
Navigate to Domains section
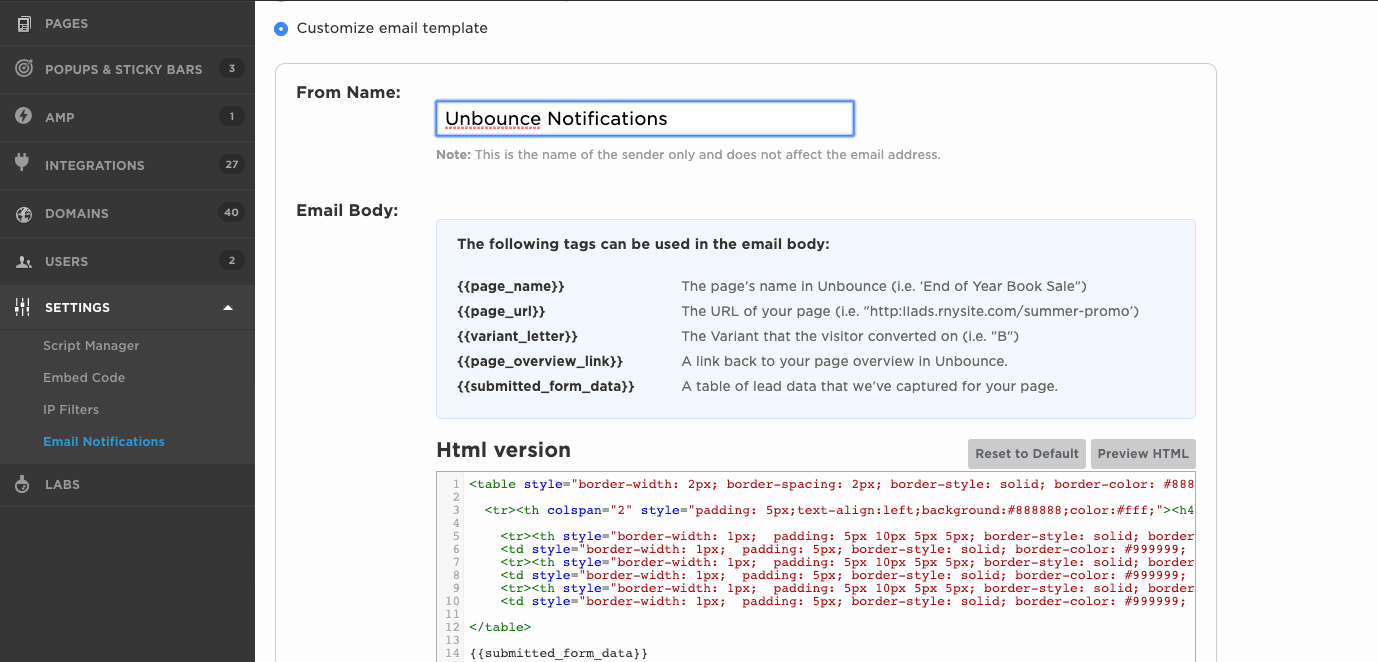[127, 213]
